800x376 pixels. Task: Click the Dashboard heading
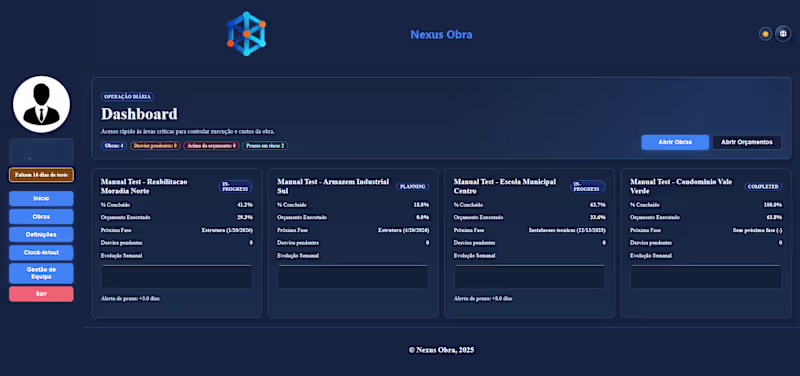click(139, 114)
